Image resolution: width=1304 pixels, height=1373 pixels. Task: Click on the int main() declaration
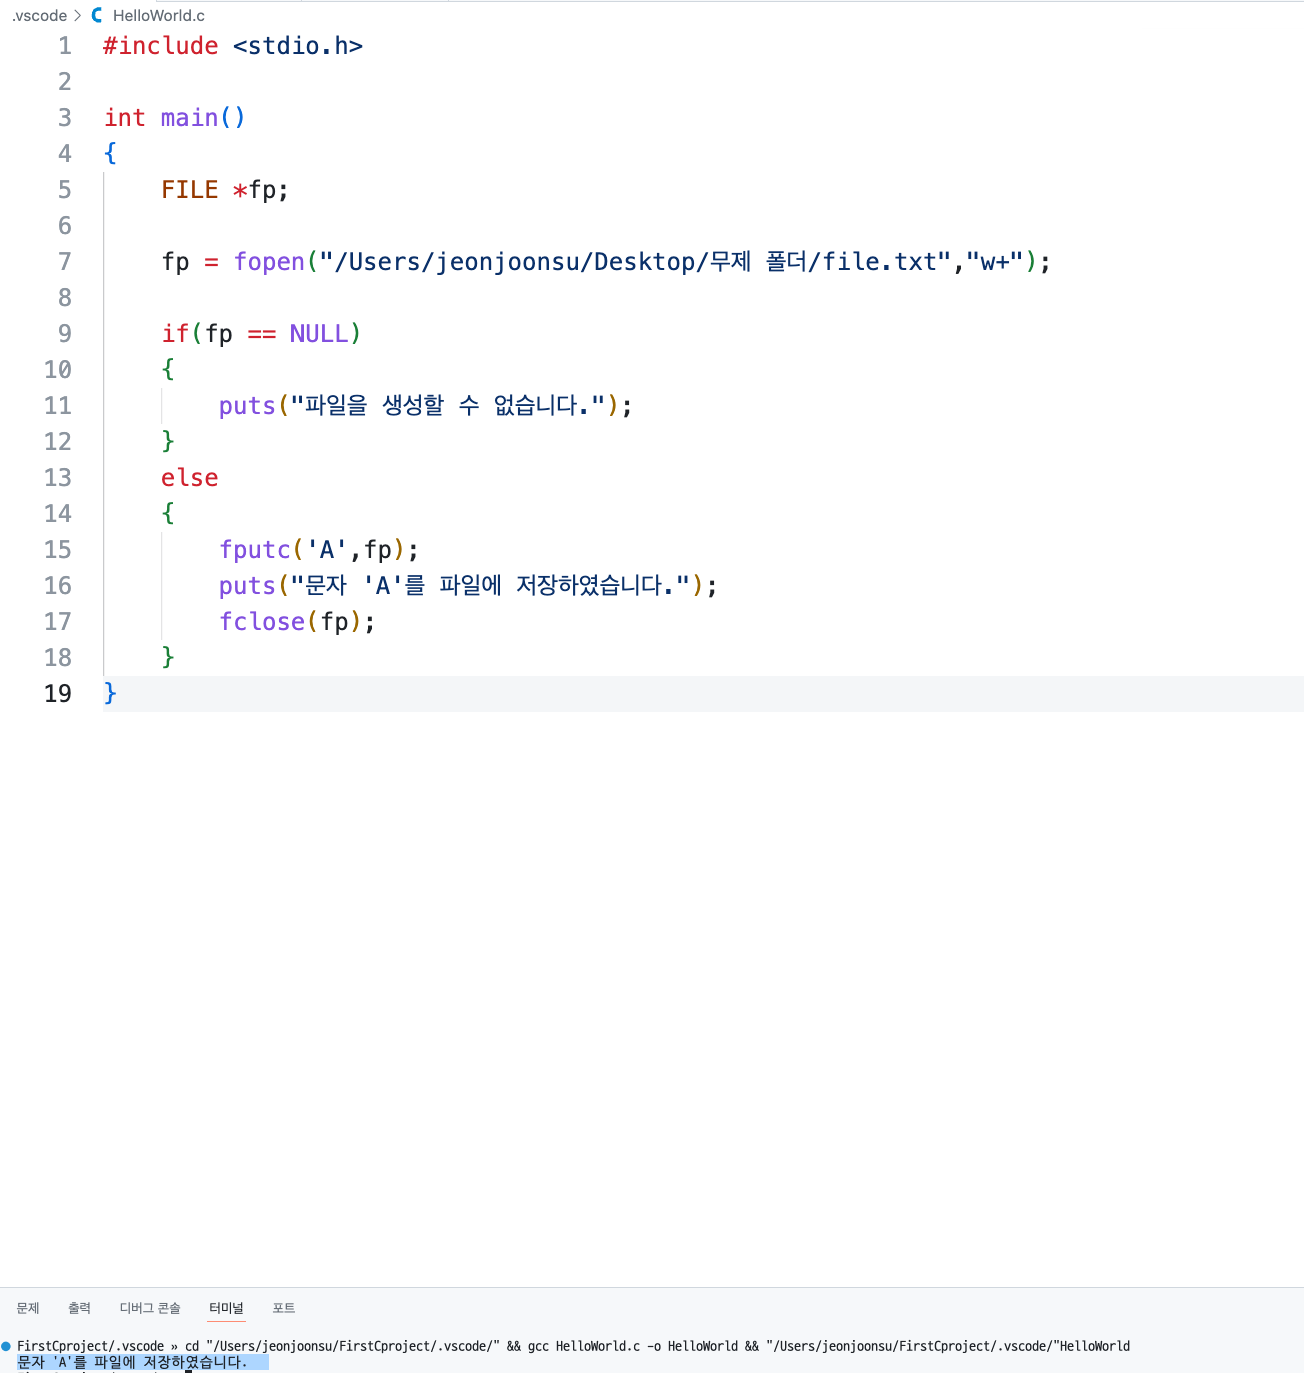[175, 118]
